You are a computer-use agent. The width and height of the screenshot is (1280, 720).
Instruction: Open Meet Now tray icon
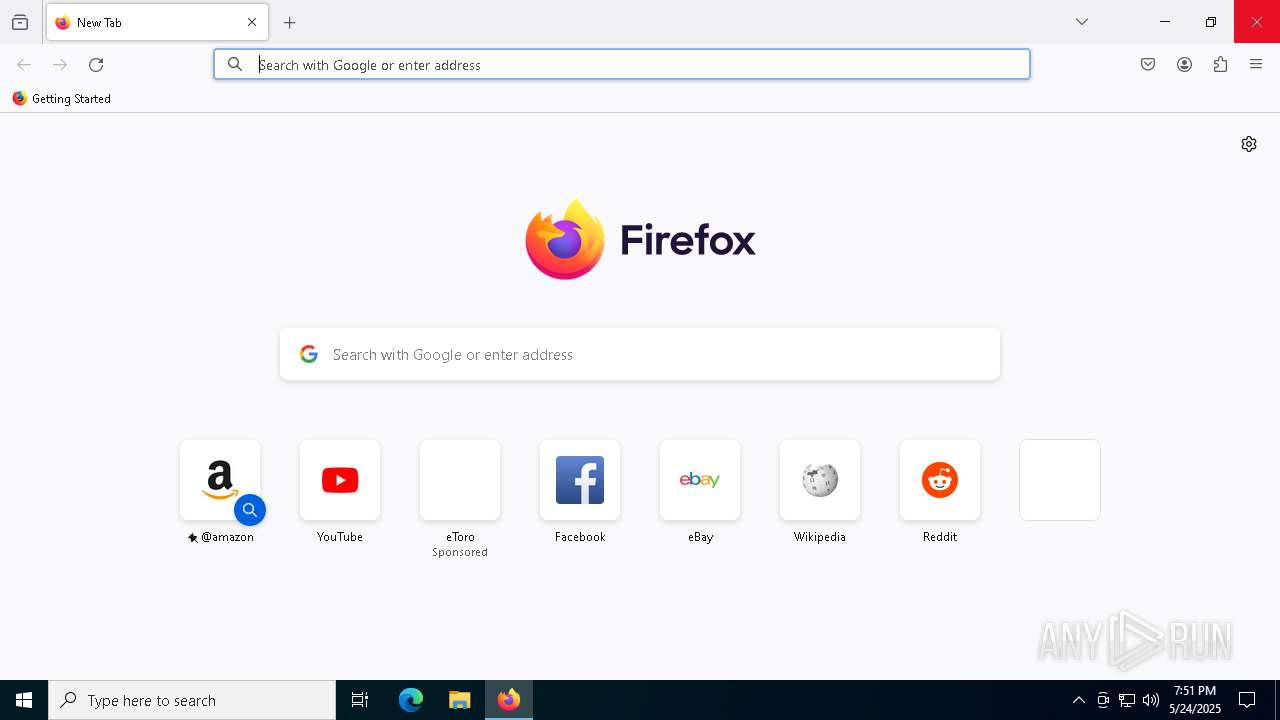[x=1103, y=700]
